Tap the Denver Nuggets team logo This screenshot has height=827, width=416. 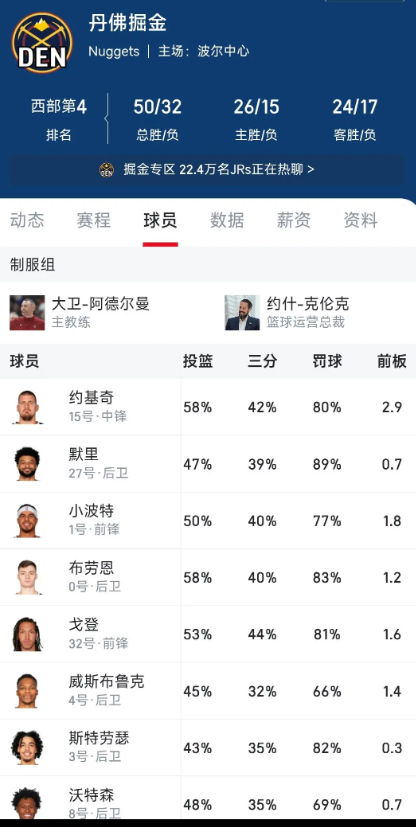coord(42,42)
